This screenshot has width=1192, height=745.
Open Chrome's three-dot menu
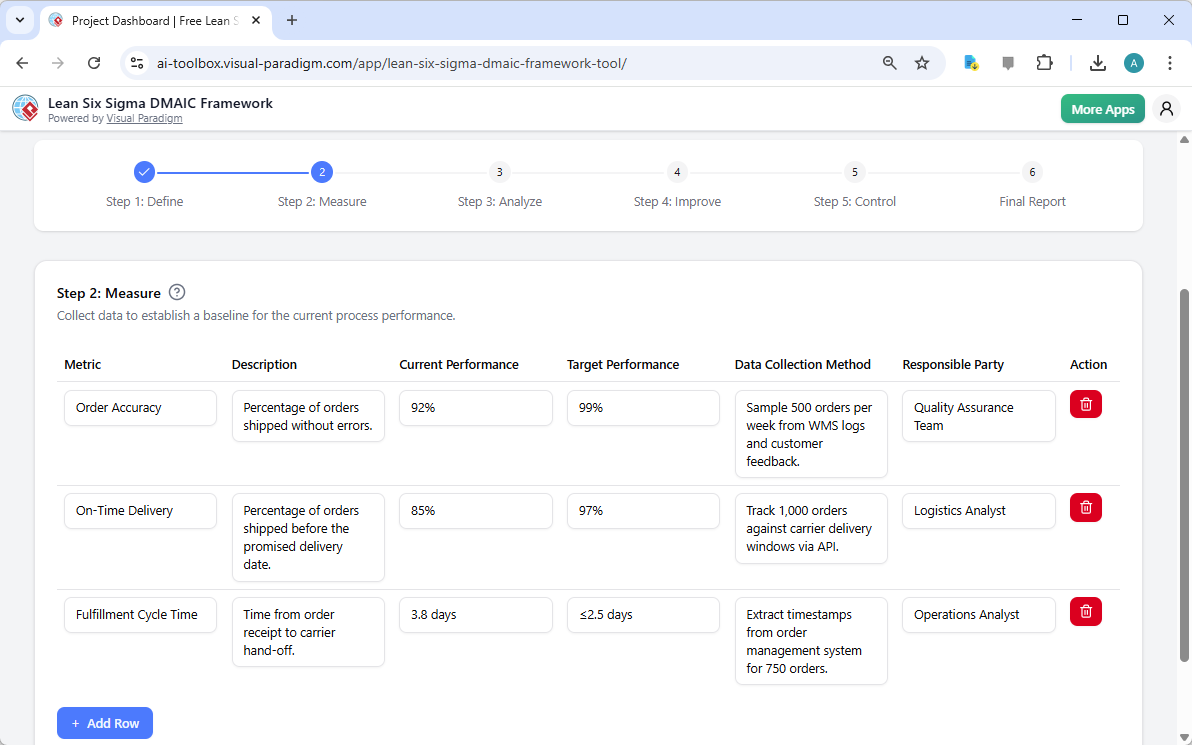[x=1170, y=62]
